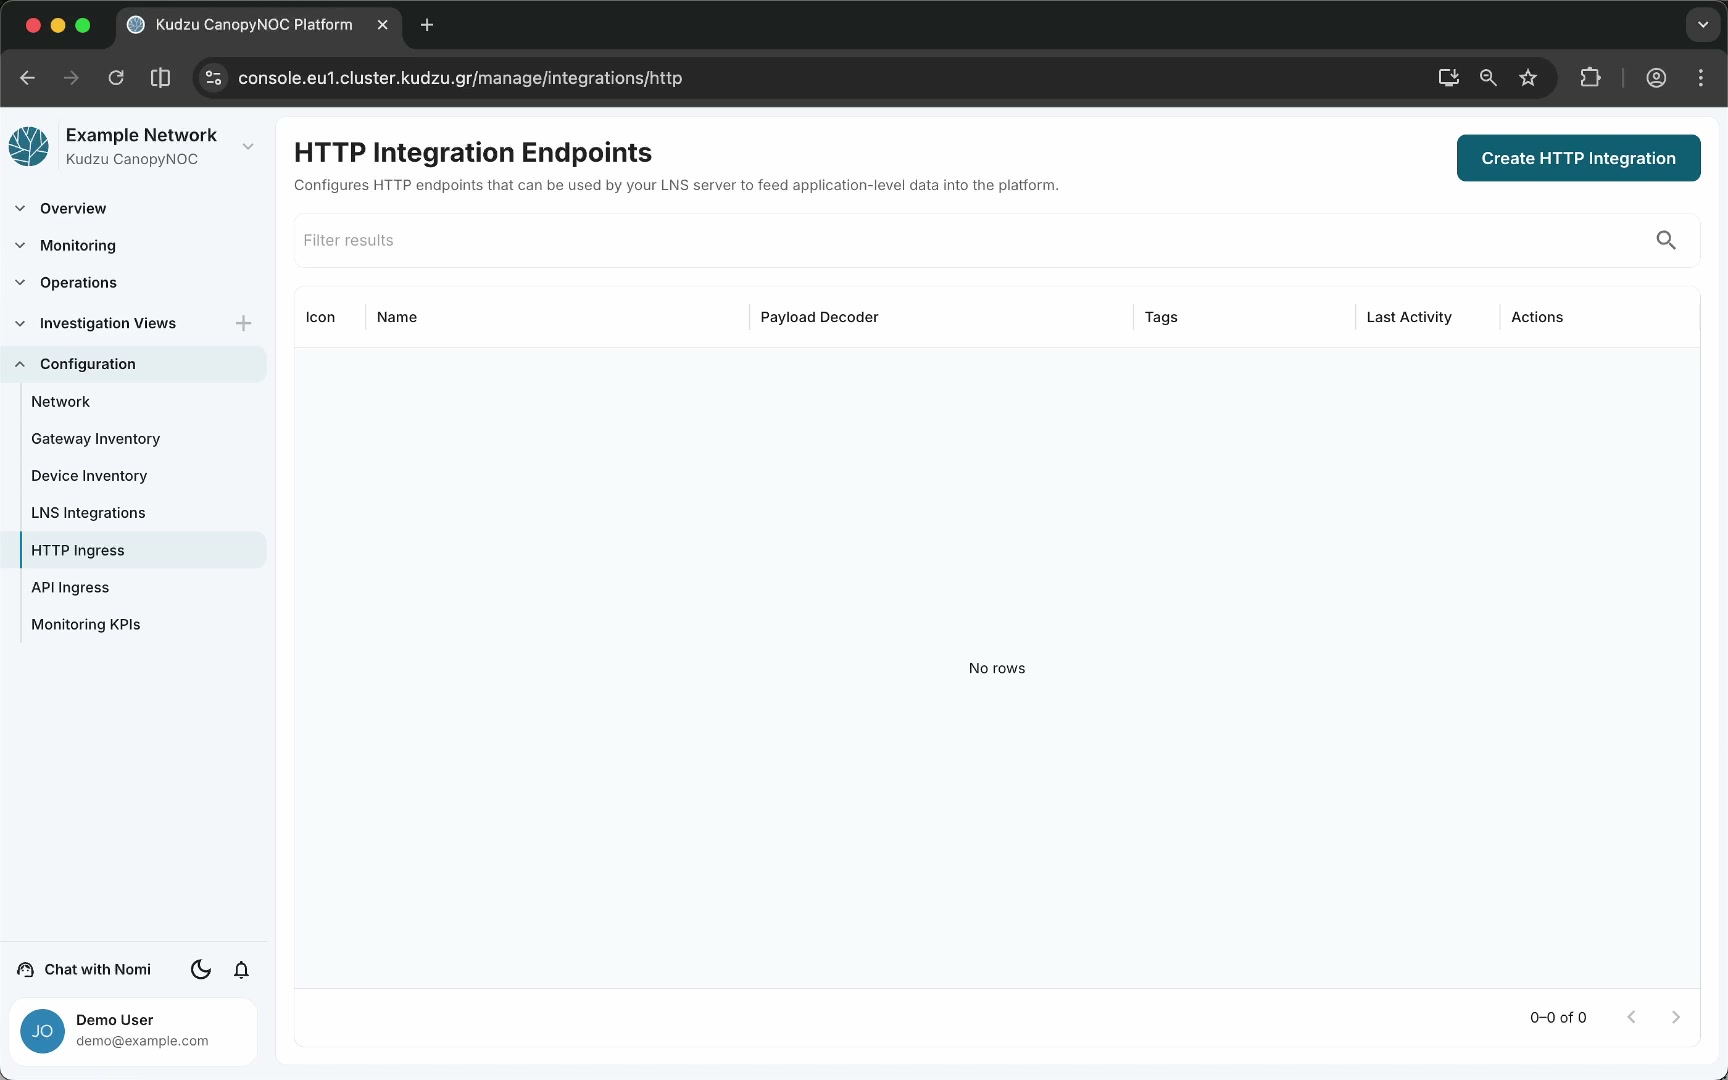Reload the page
The width and height of the screenshot is (1728, 1080).
(116, 78)
